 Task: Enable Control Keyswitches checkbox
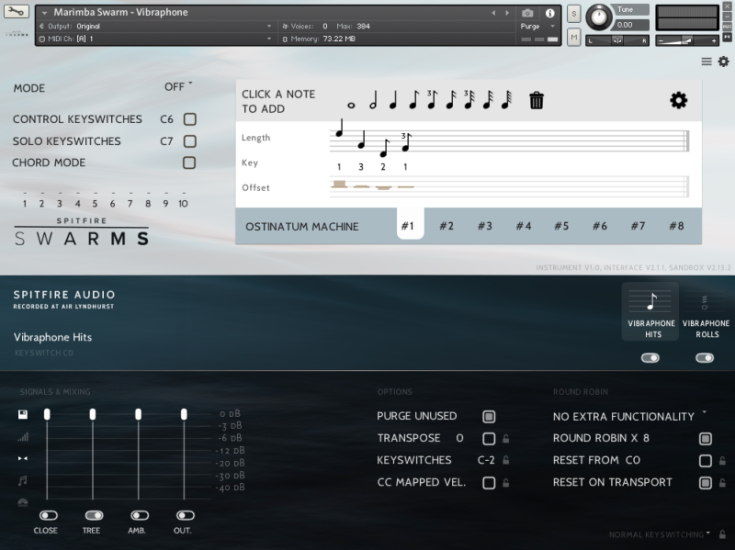(190, 119)
